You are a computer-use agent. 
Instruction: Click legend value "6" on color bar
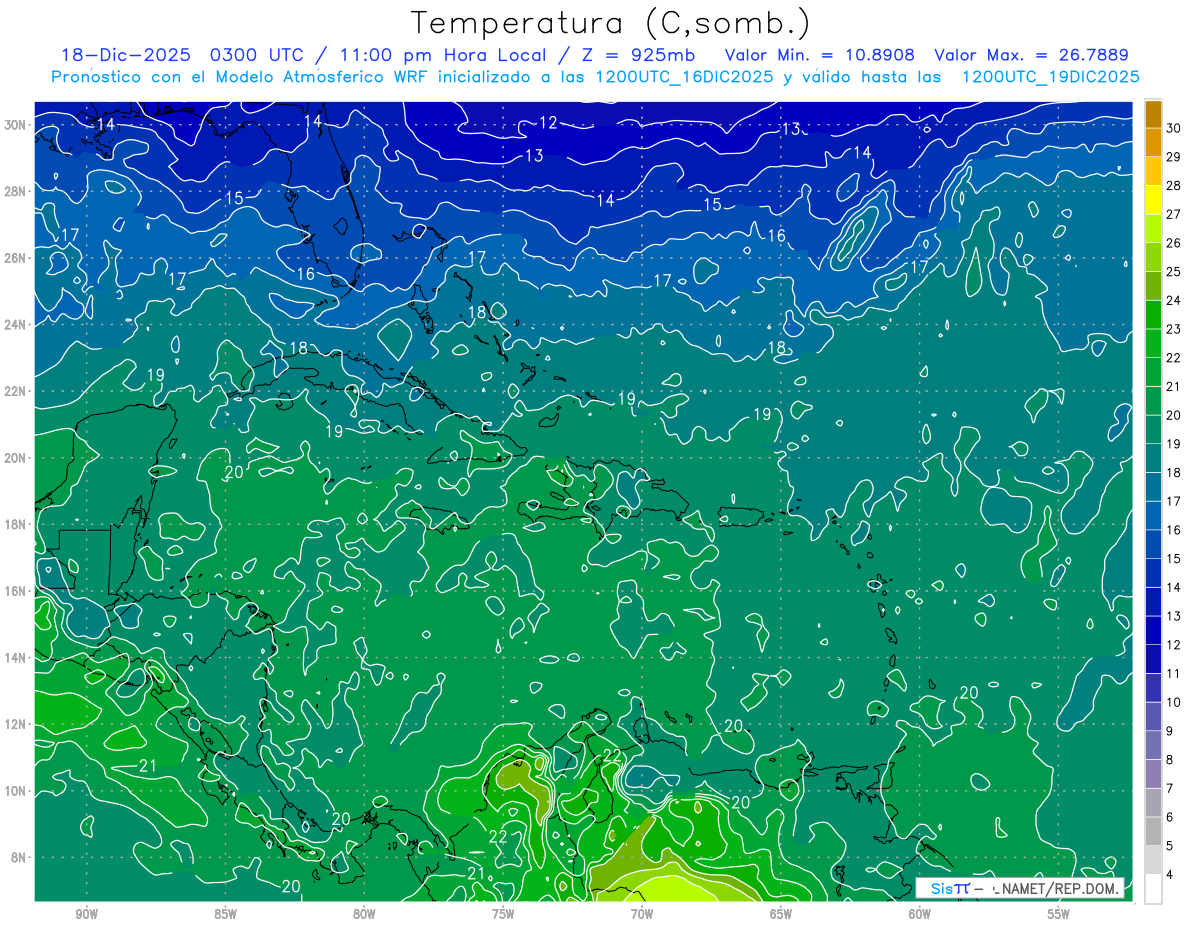1170,818
